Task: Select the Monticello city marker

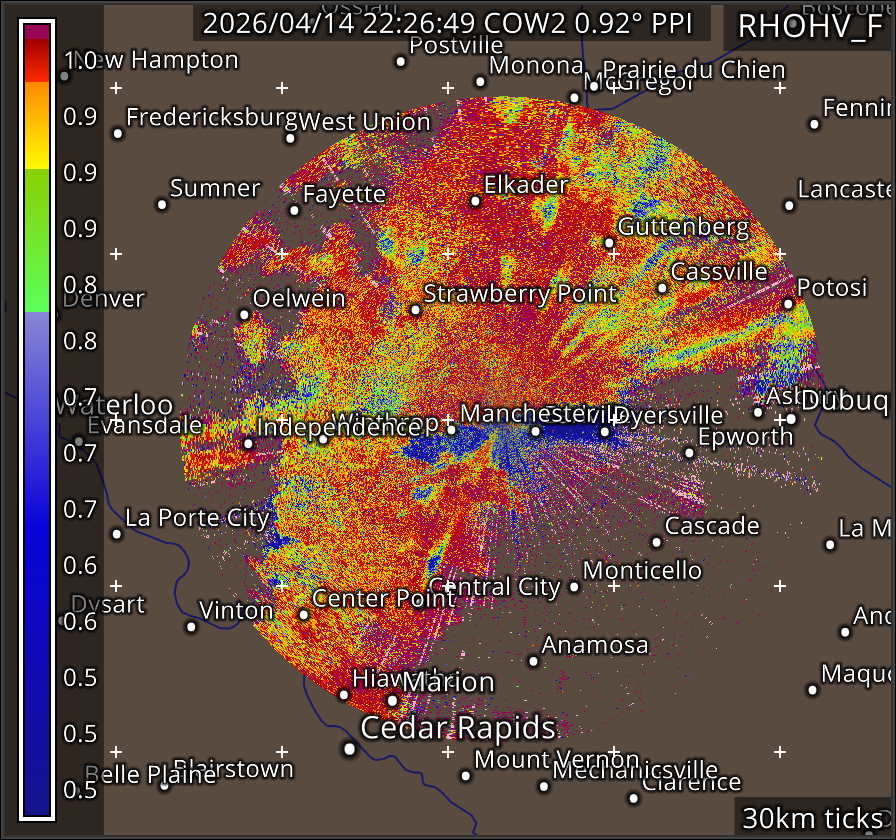Action: click(574, 586)
